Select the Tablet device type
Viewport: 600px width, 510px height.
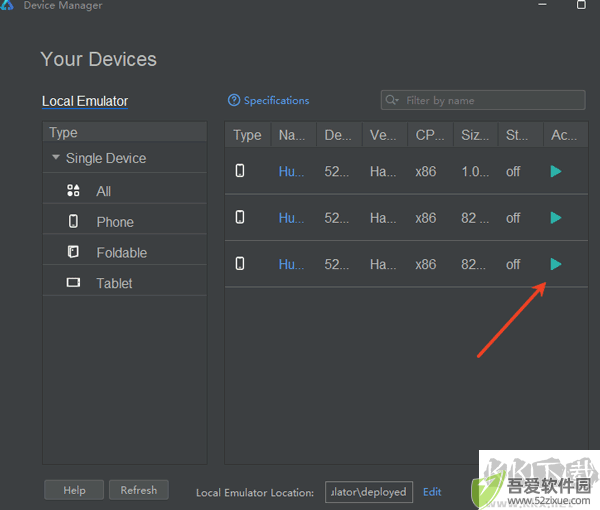(125, 283)
